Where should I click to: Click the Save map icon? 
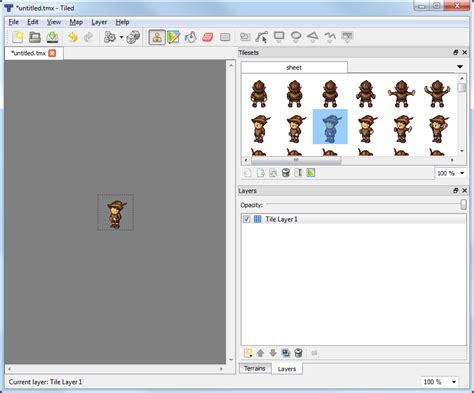point(52,37)
